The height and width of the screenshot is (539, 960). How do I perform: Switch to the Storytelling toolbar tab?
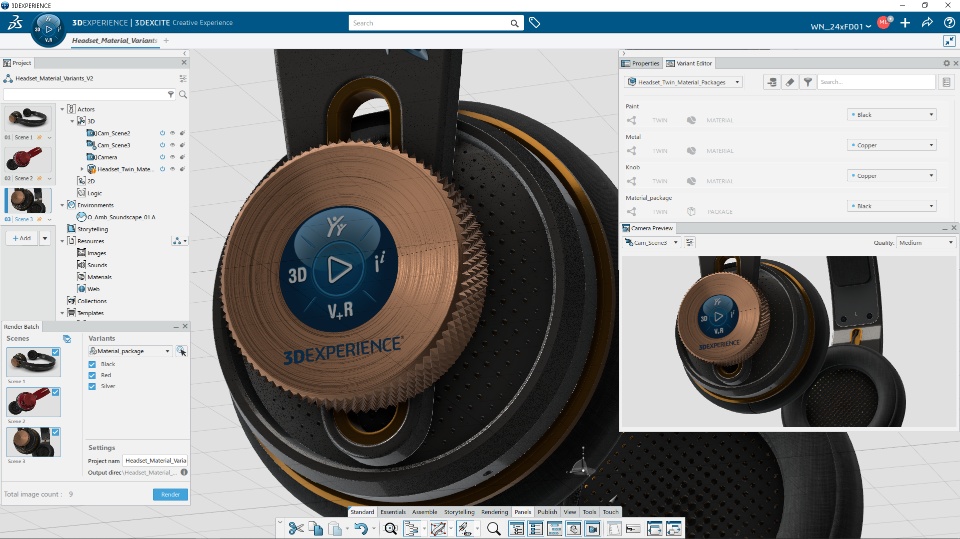pyautogui.click(x=459, y=511)
